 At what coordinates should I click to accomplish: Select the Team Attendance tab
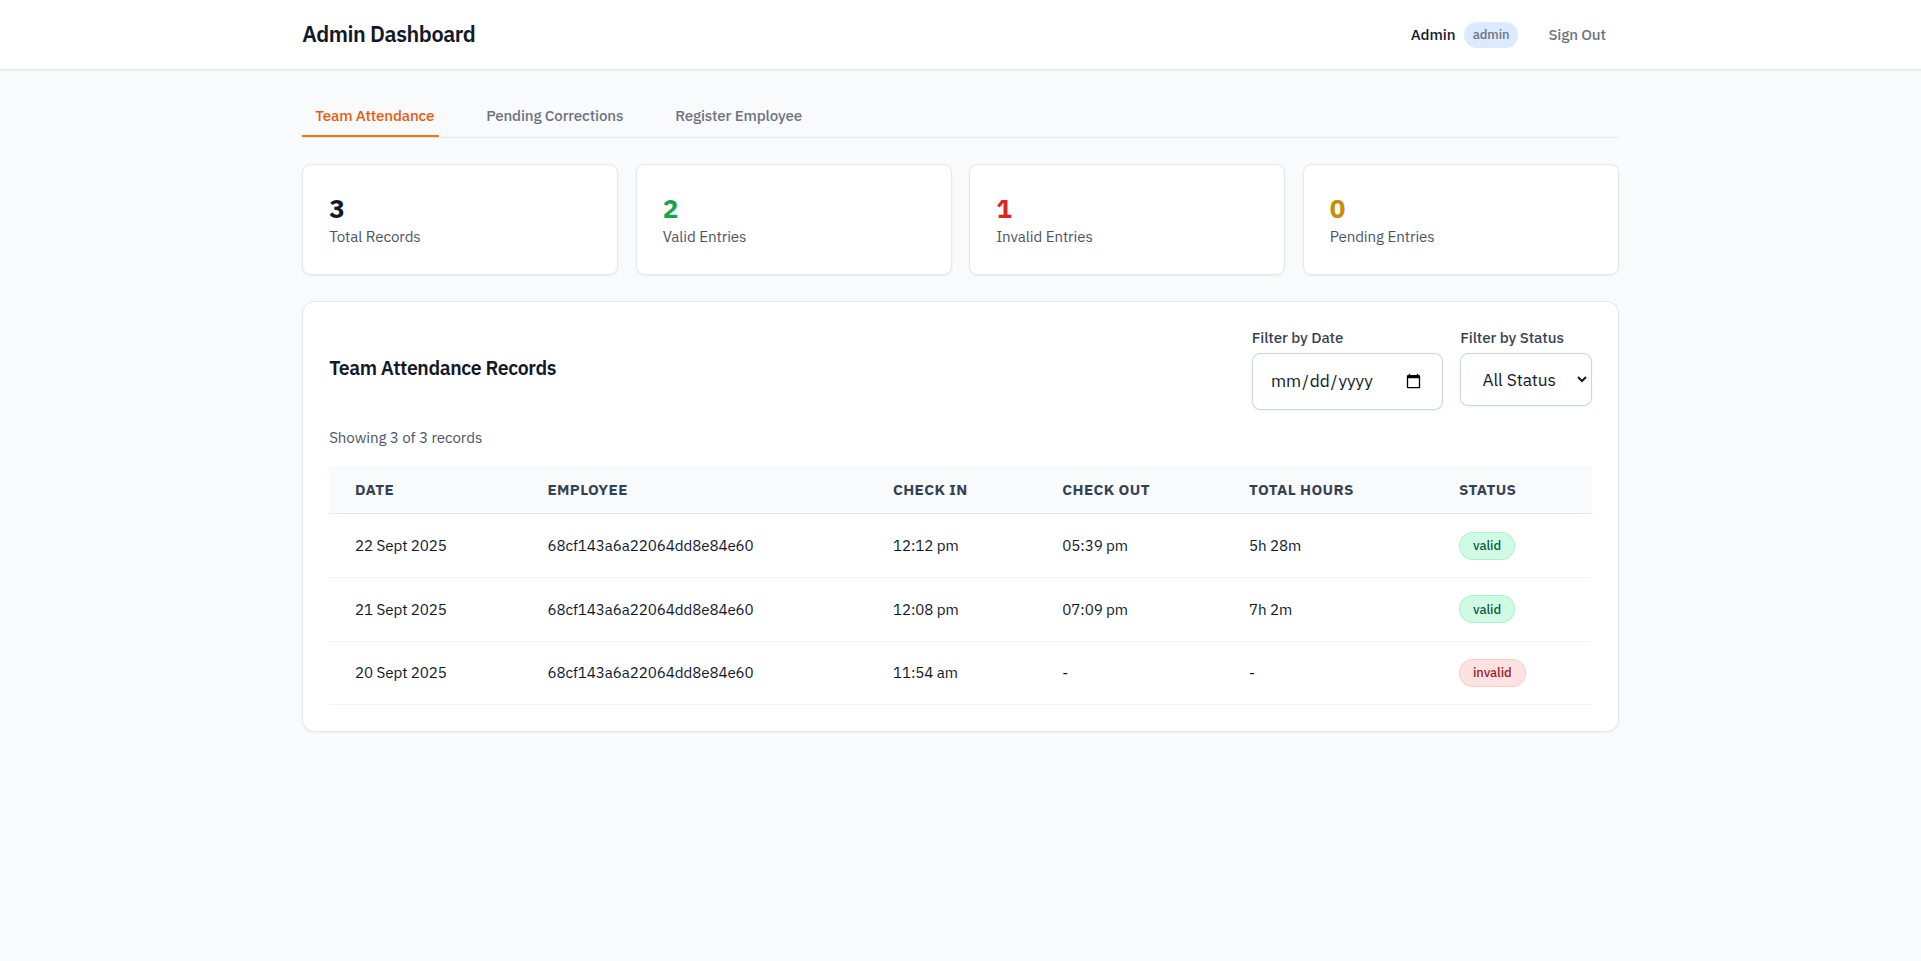pyautogui.click(x=372, y=116)
